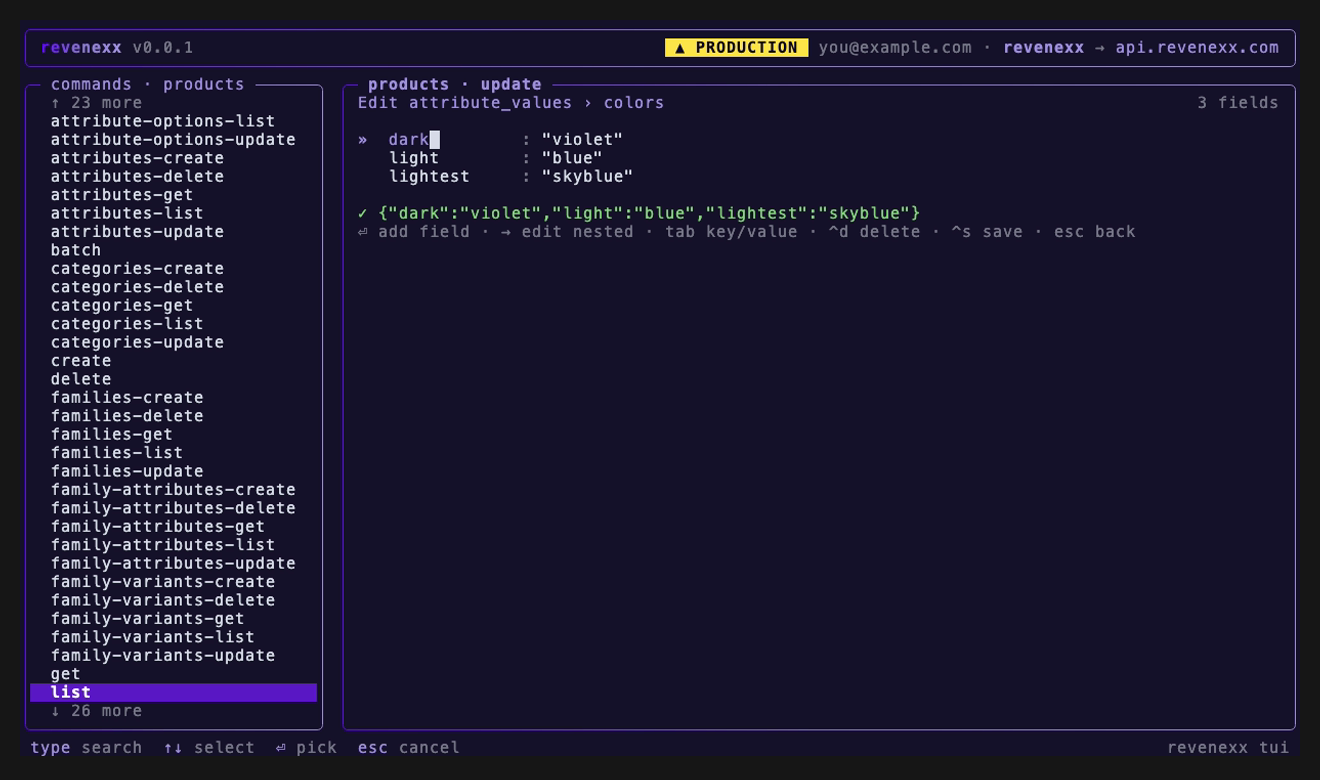The width and height of the screenshot is (1320, 780).
Task: Choose family-variants-update command
Action: [x=163, y=655]
